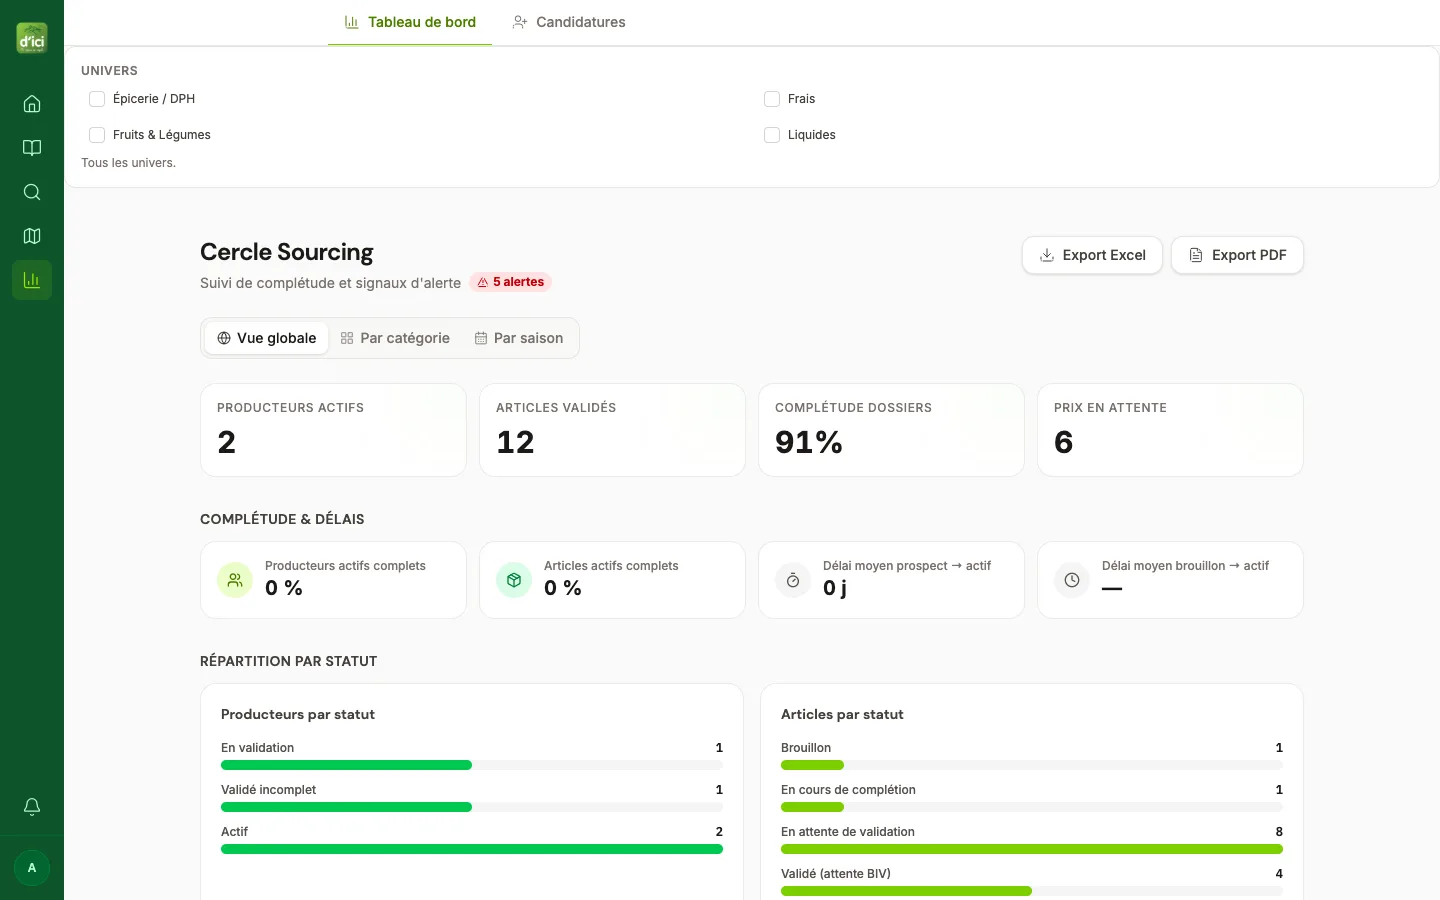Image resolution: width=1440 pixels, height=900 pixels.
Task: Select the Par catégorie view tab
Action: [395, 338]
